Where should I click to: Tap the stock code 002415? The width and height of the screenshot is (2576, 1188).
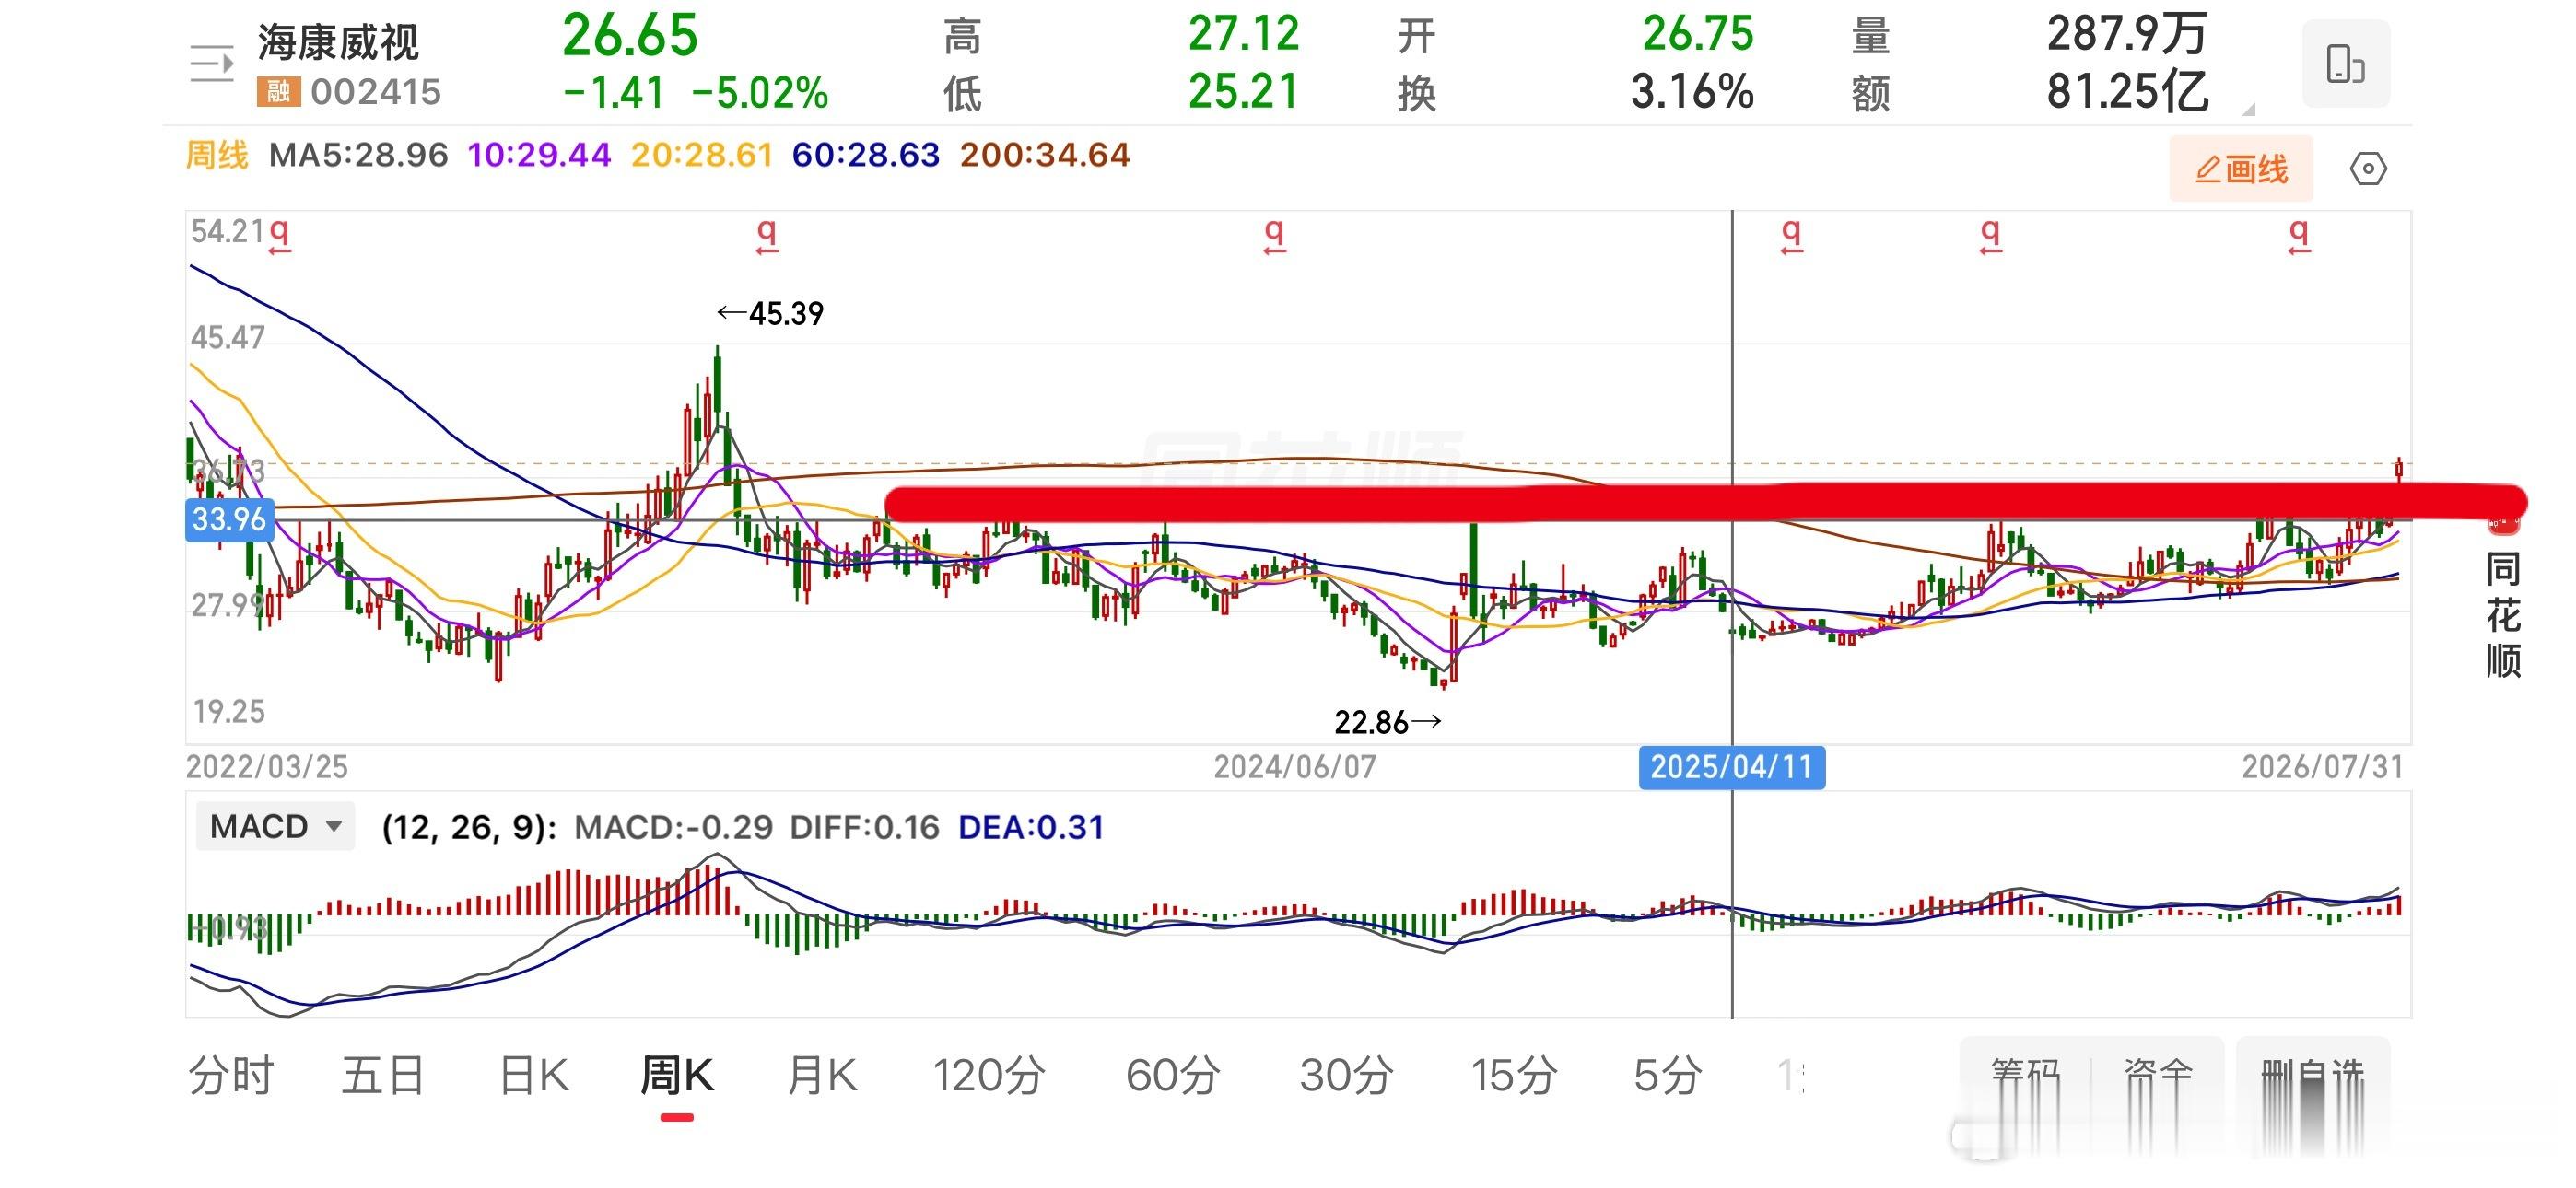coord(376,92)
